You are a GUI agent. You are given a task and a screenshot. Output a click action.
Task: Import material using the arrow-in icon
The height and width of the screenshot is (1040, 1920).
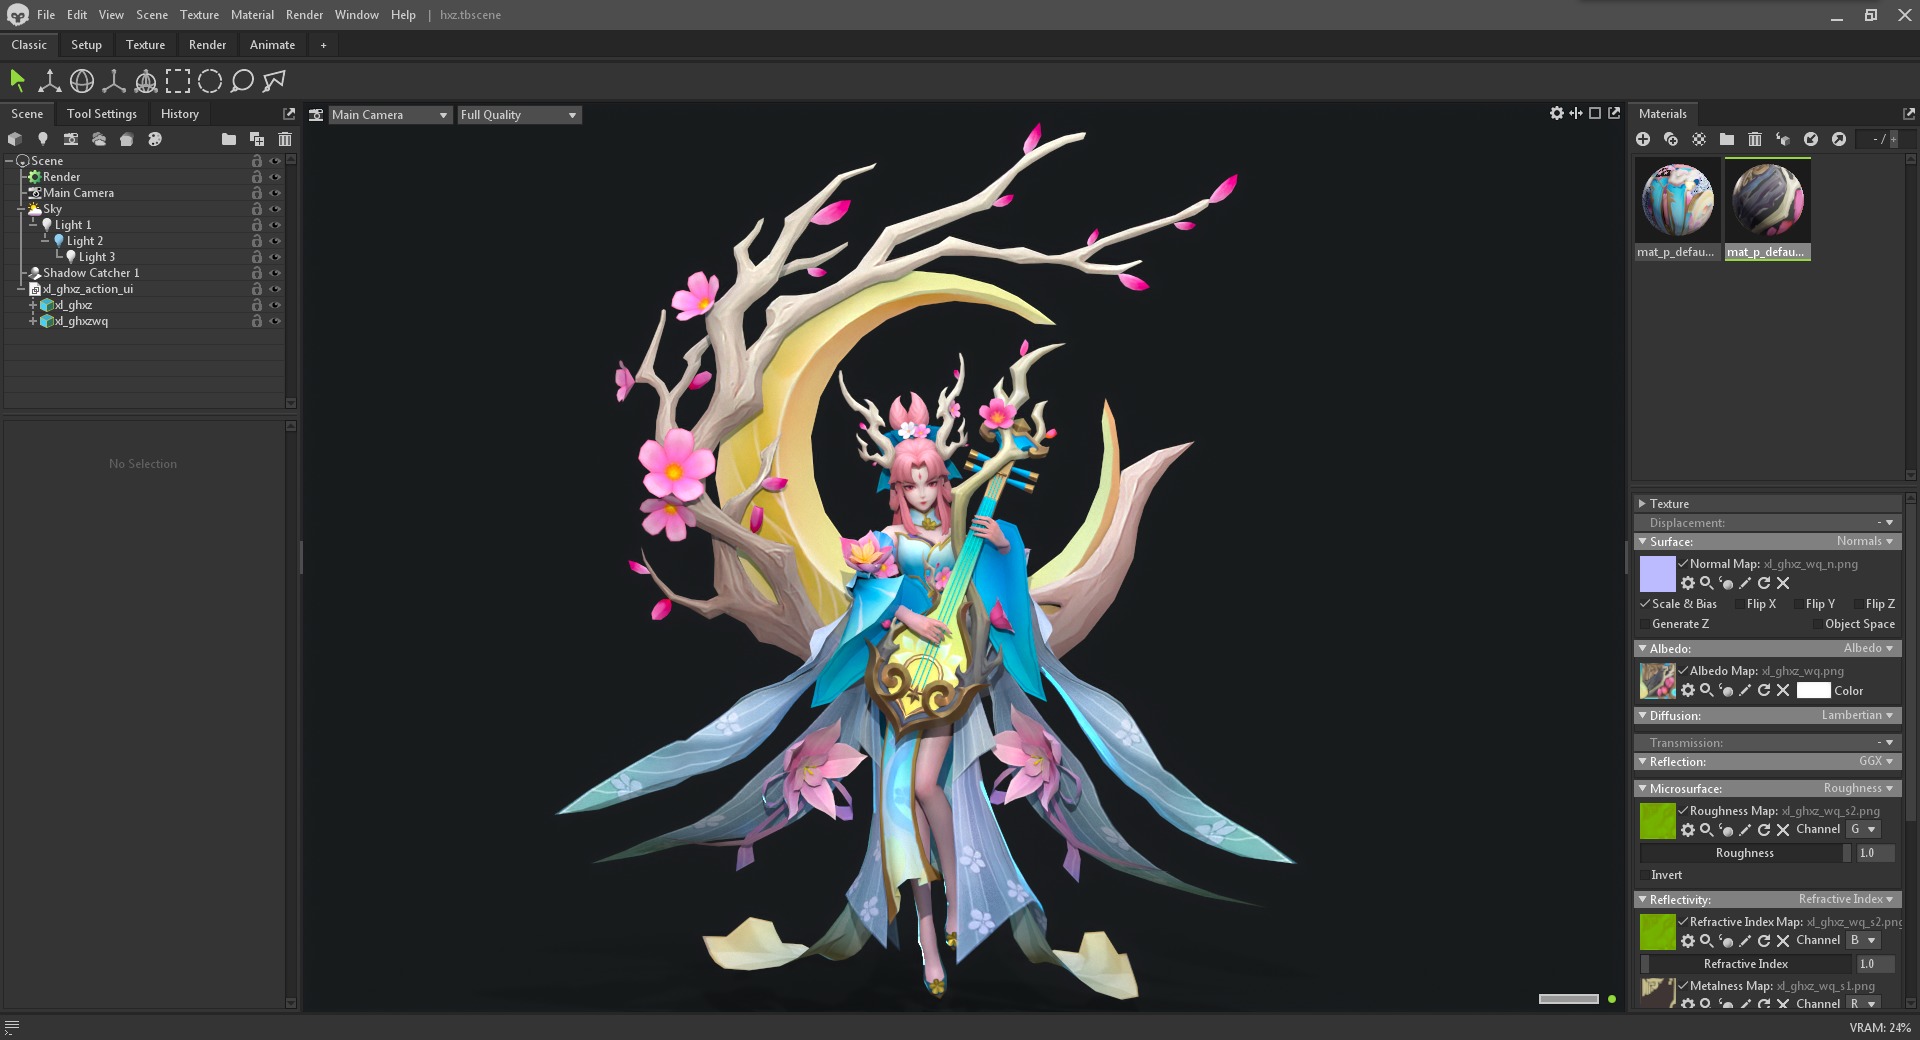pyautogui.click(x=1811, y=139)
